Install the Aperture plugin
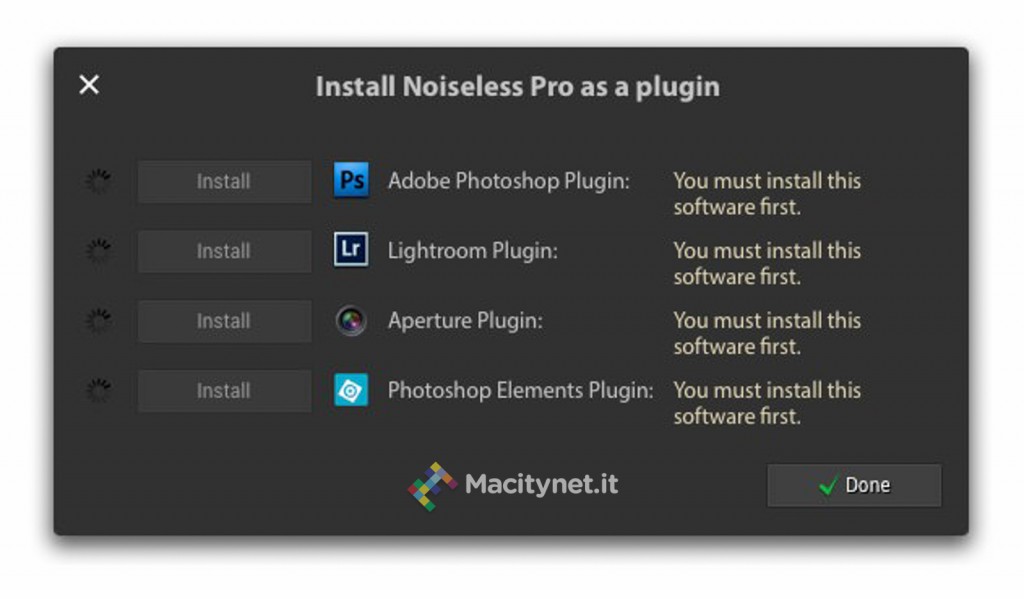This screenshot has height=599, width=1024. [x=223, y=321]
